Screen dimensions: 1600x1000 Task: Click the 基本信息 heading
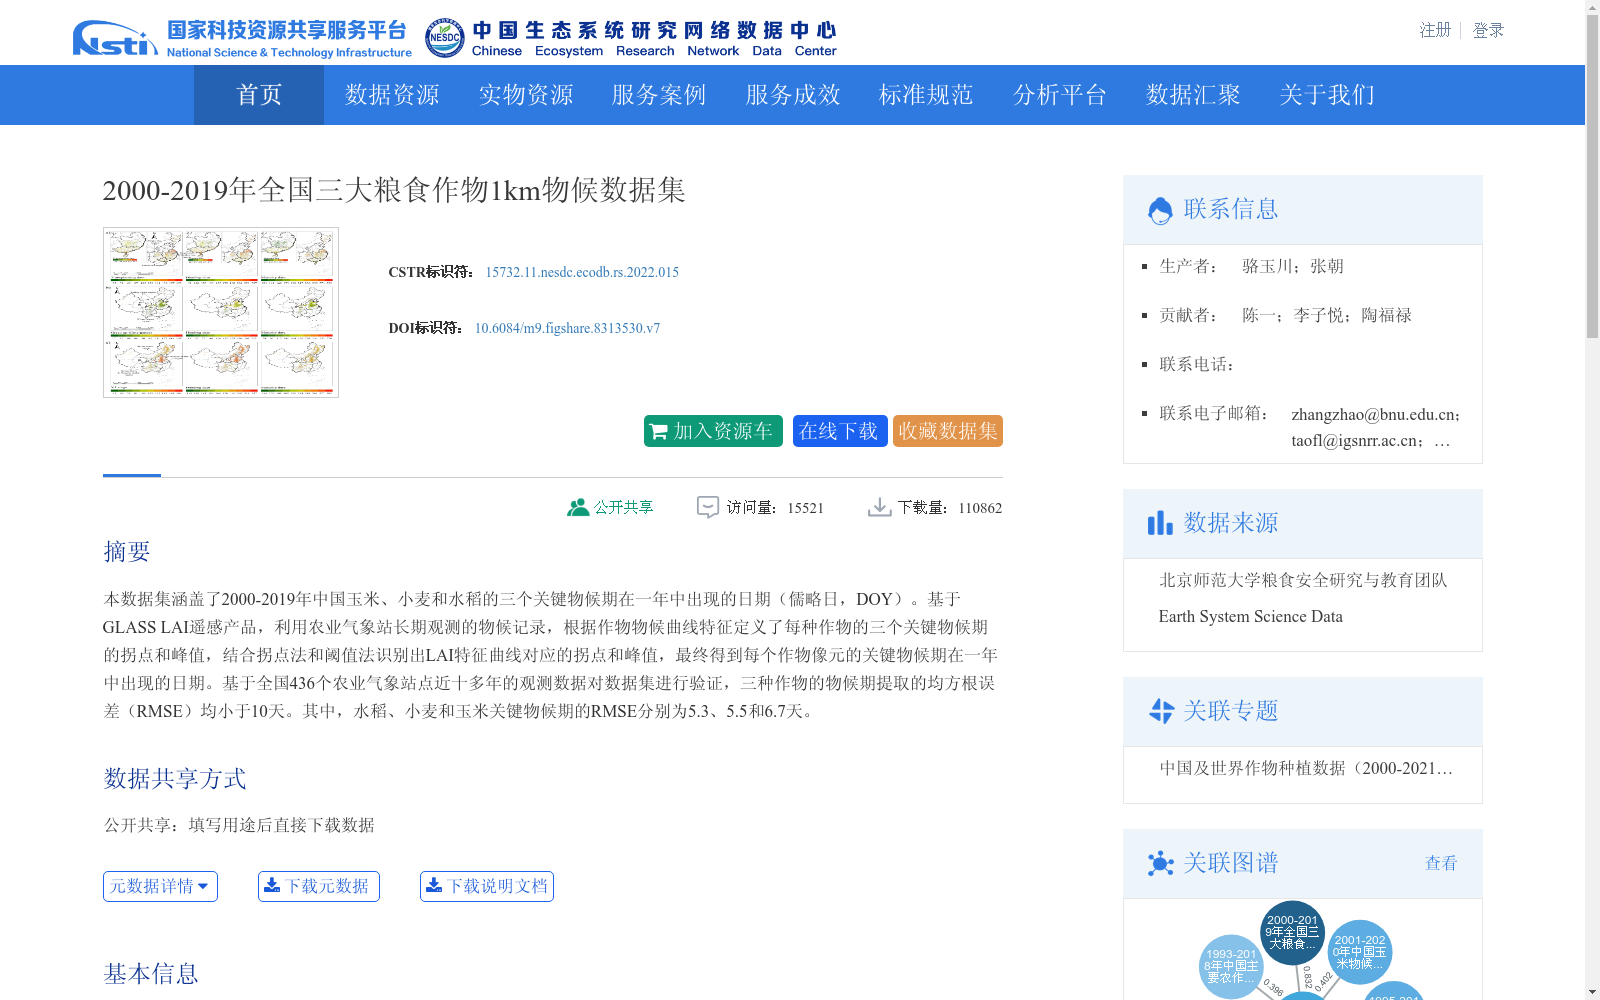151,974
